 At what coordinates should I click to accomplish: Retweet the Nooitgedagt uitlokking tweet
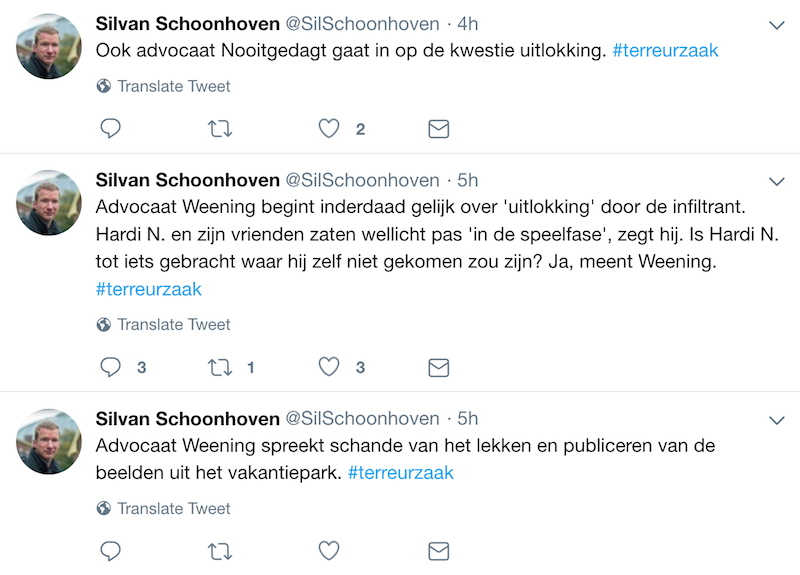coord(220,129)
